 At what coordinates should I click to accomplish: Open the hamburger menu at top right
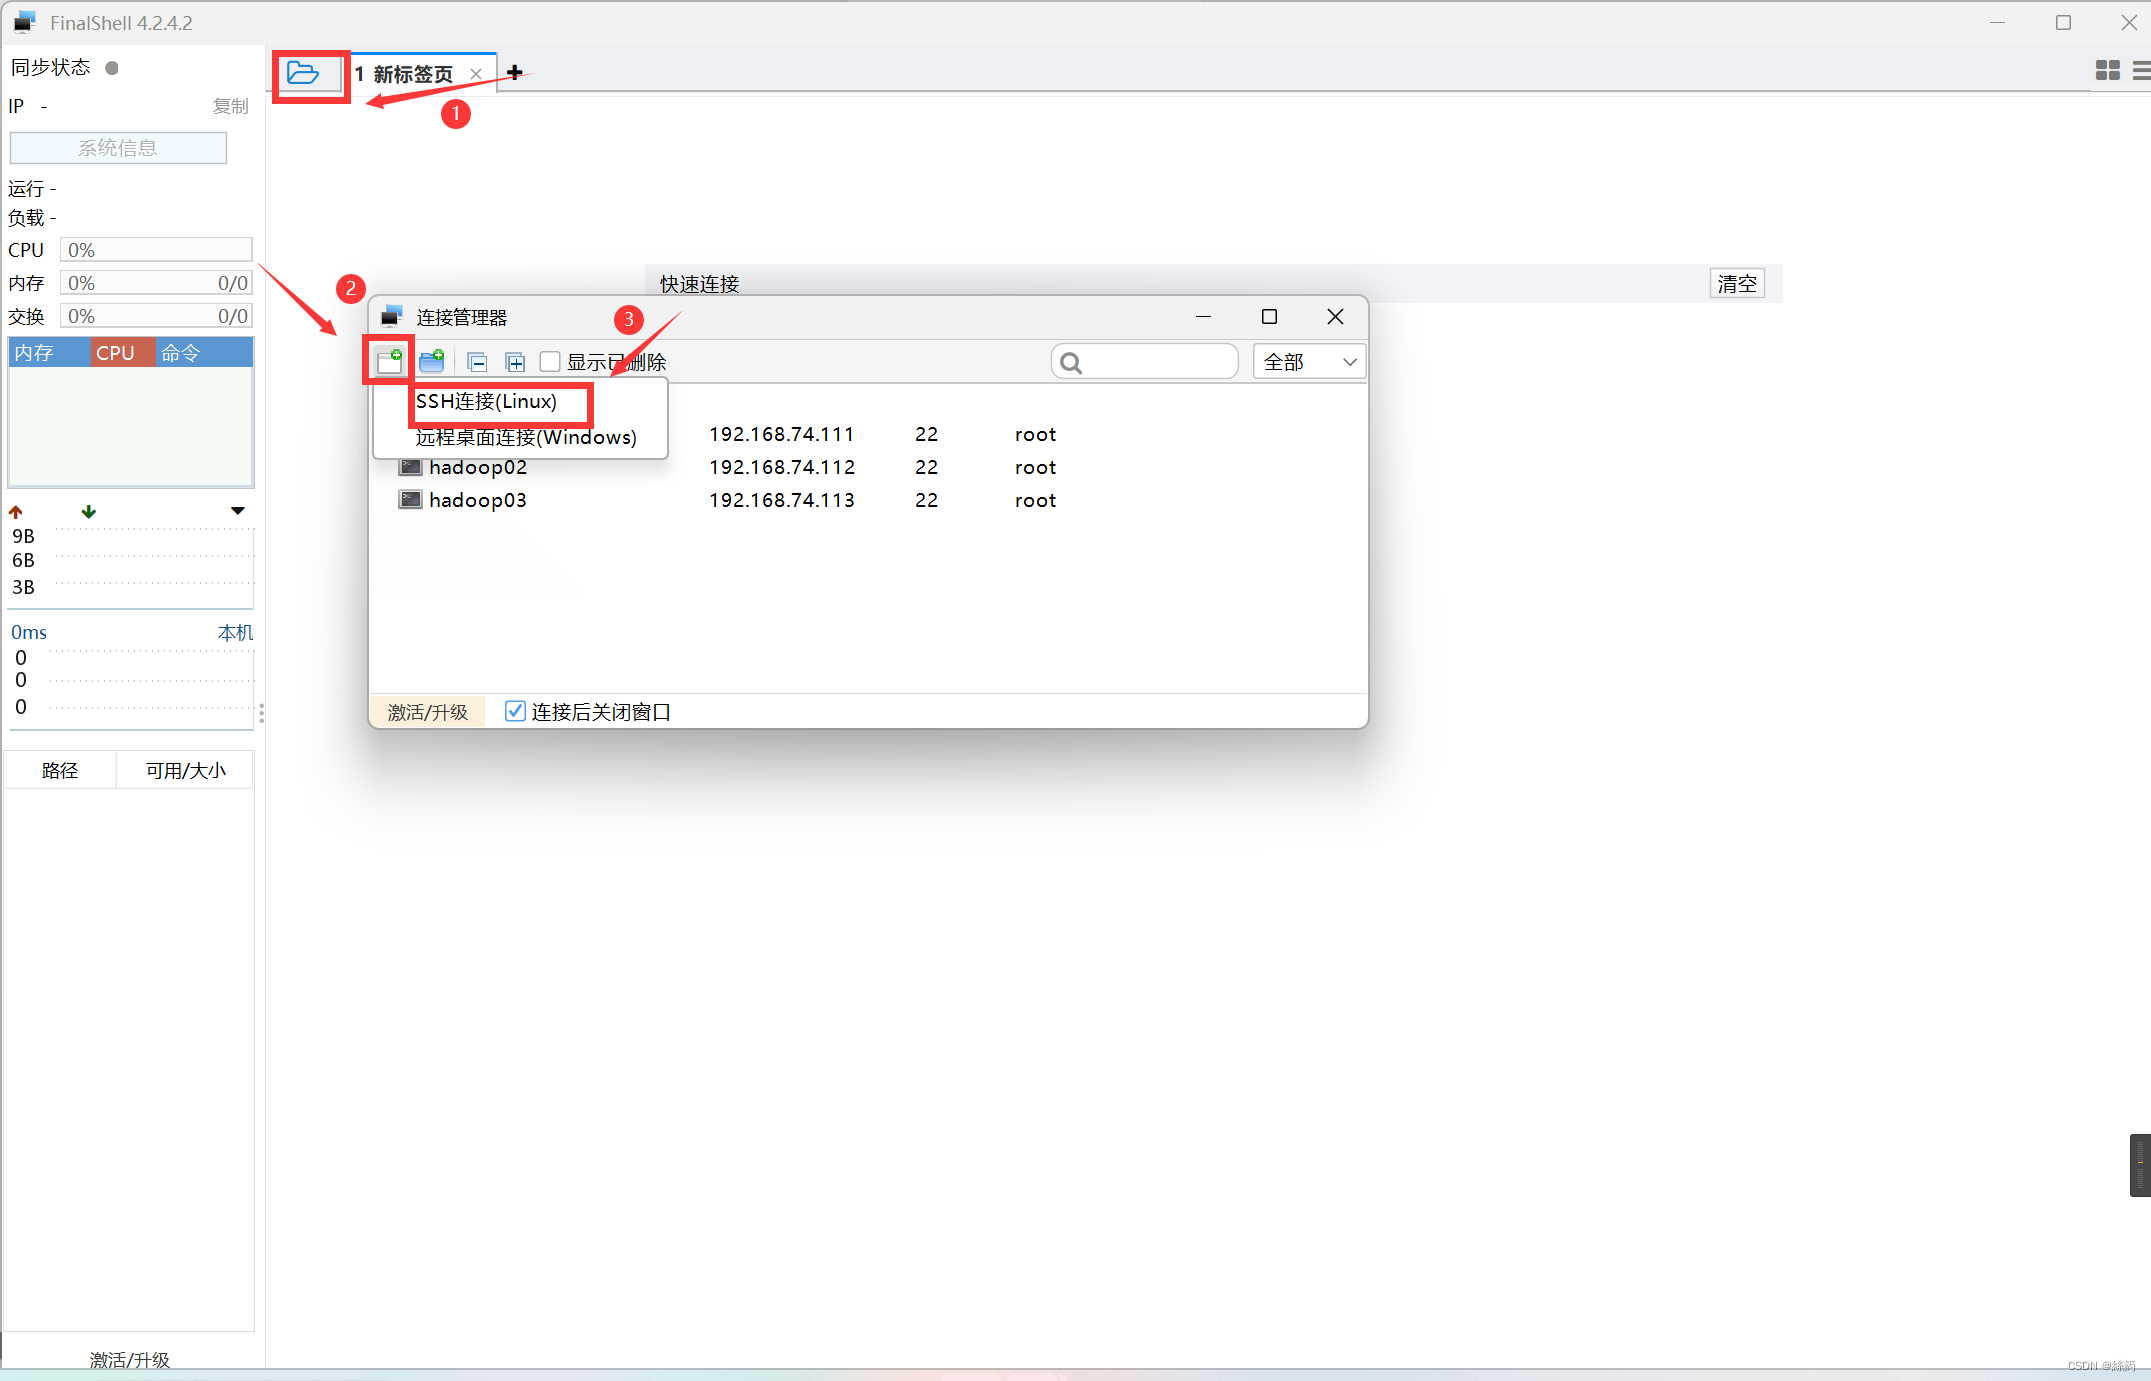click(x=2142, y=70)
